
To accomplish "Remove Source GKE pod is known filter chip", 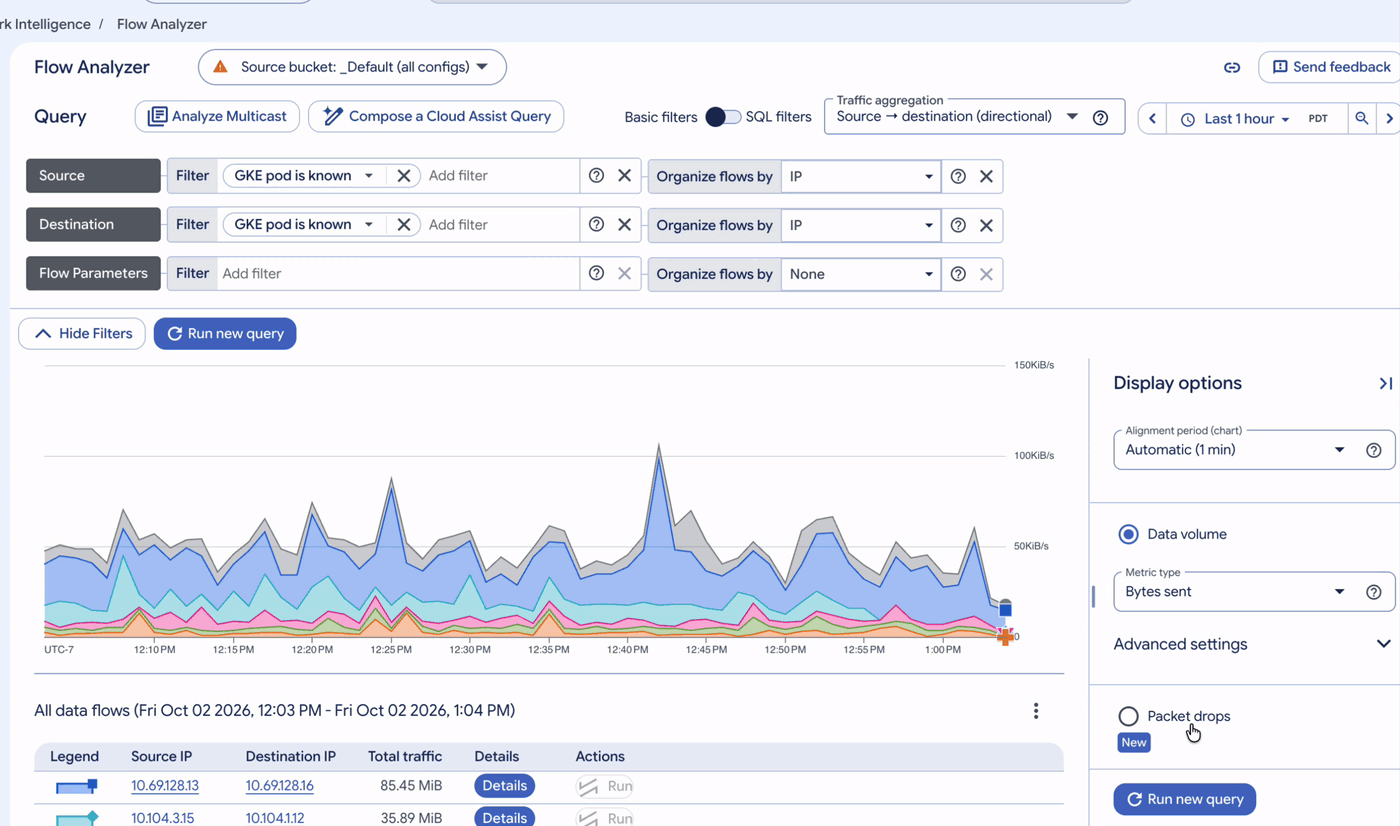I will click(x=404, y=176).
